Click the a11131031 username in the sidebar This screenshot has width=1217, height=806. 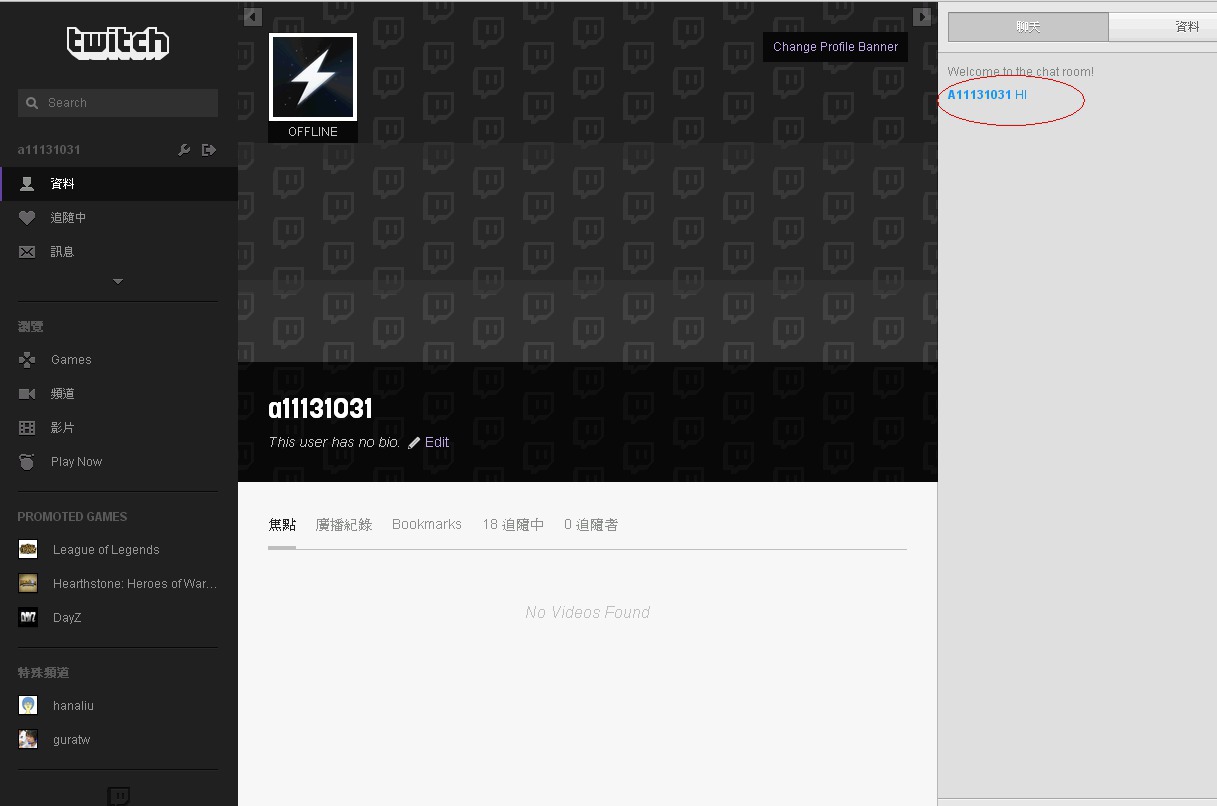[x=49, y=150]
